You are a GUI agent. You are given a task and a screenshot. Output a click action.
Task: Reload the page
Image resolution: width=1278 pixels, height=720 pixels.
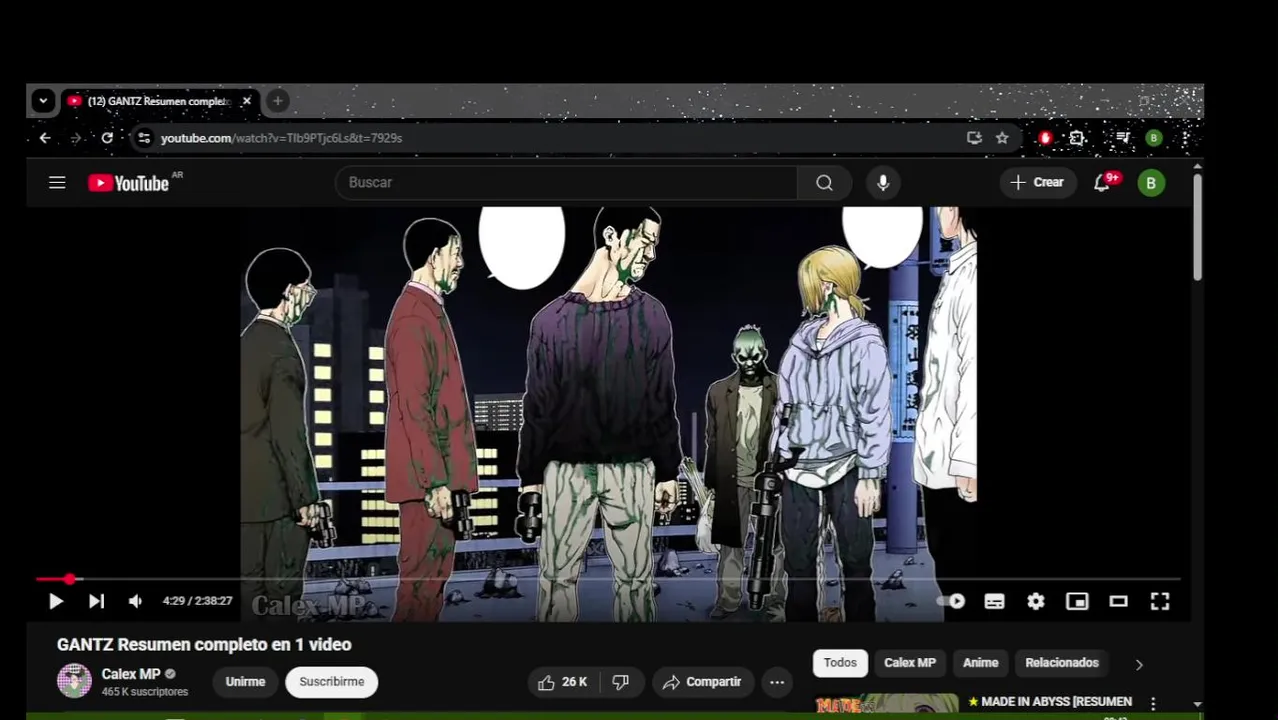click(107, 138)
